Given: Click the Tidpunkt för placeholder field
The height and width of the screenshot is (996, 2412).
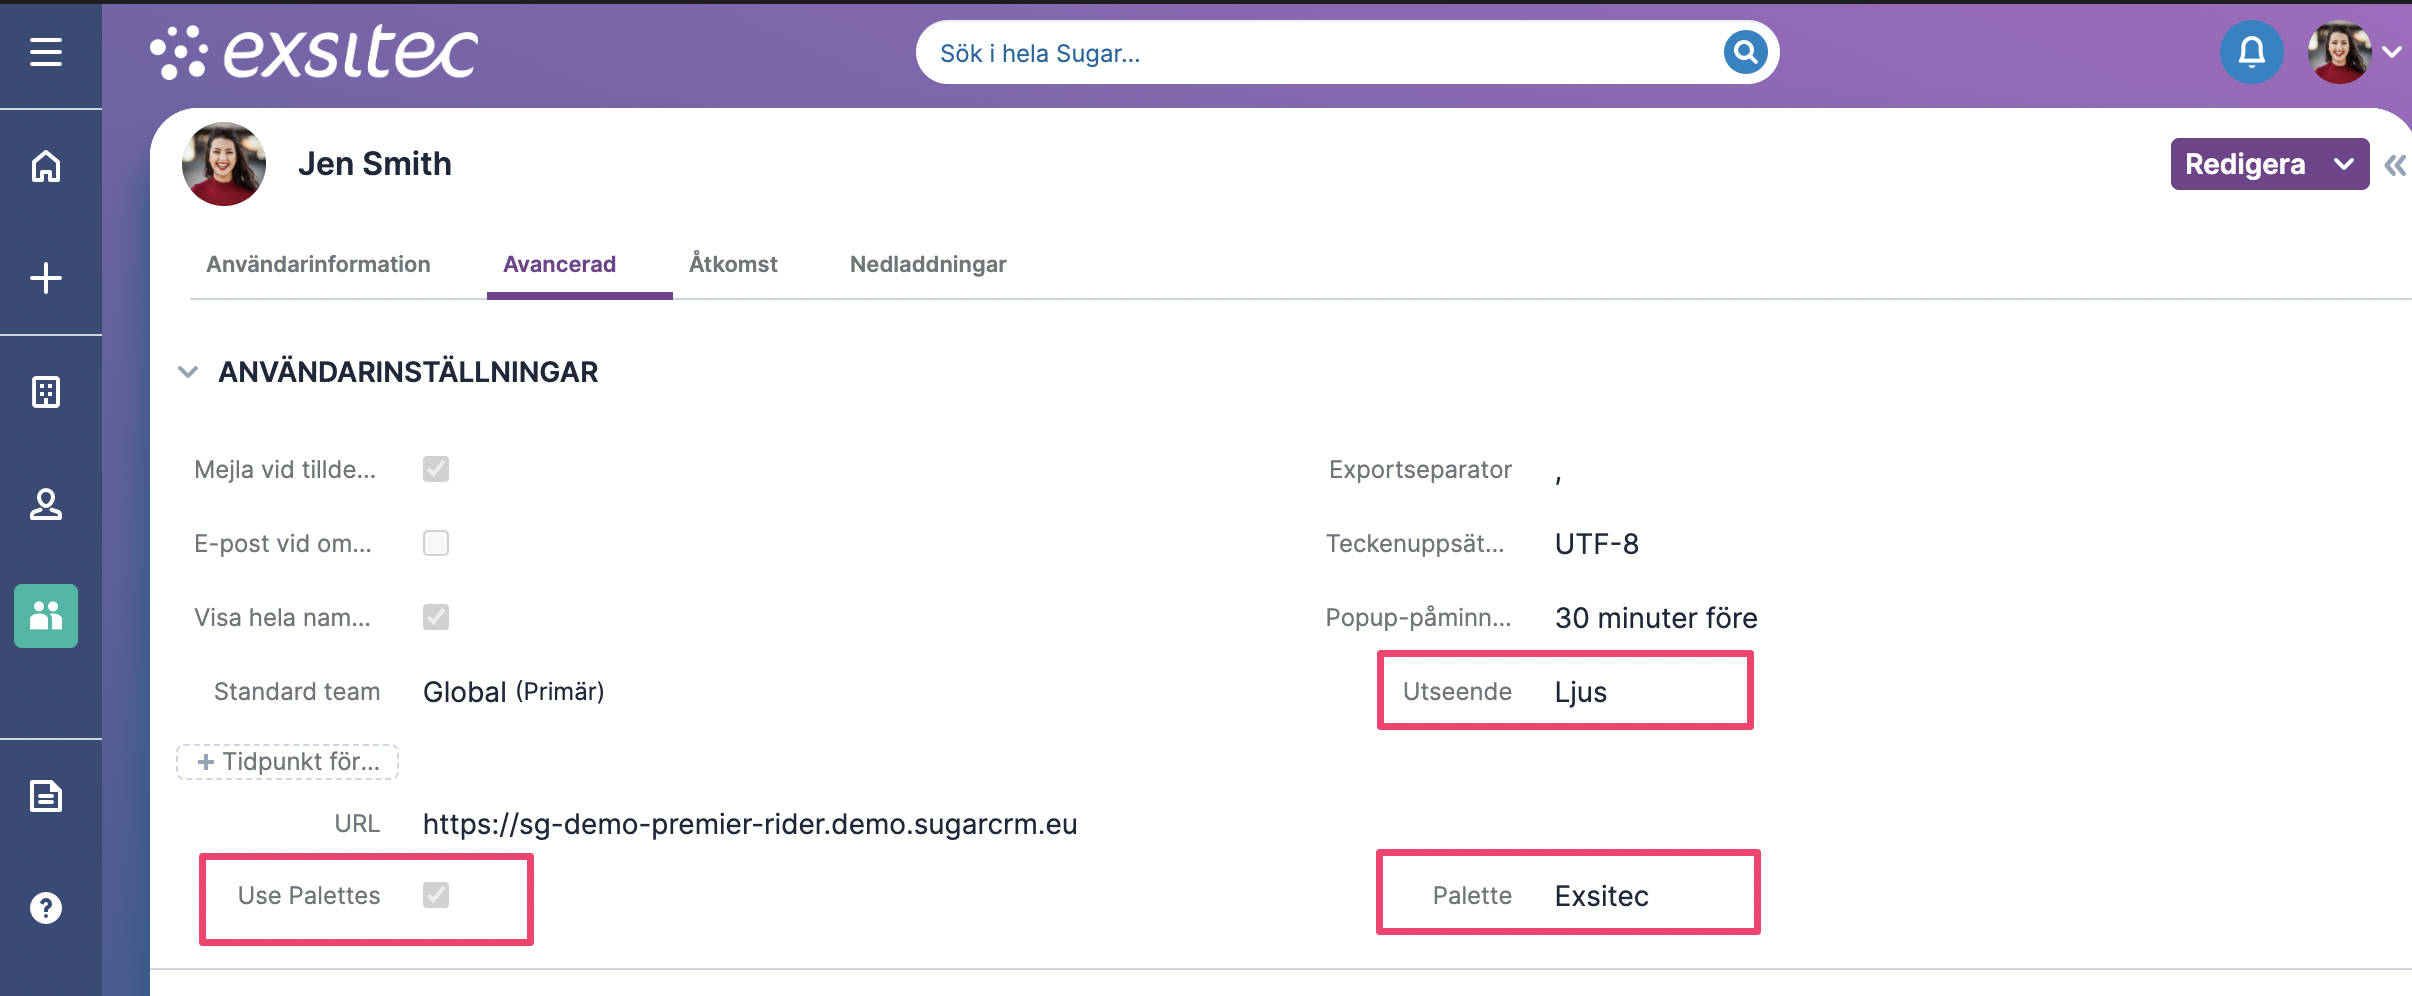Looking at the screenshot, I should tap(288, 762).
